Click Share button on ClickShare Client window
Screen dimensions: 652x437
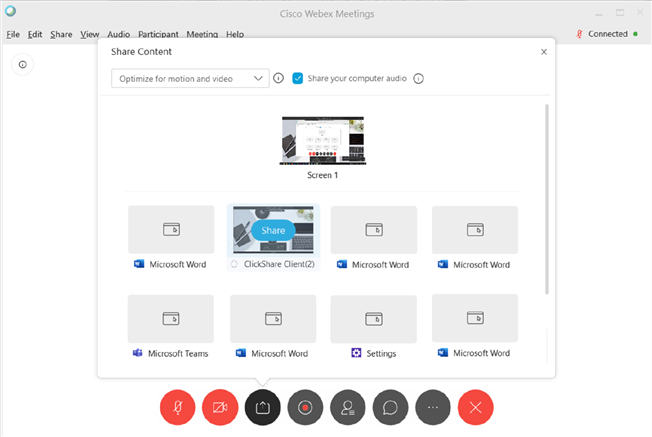coord(273,230)
